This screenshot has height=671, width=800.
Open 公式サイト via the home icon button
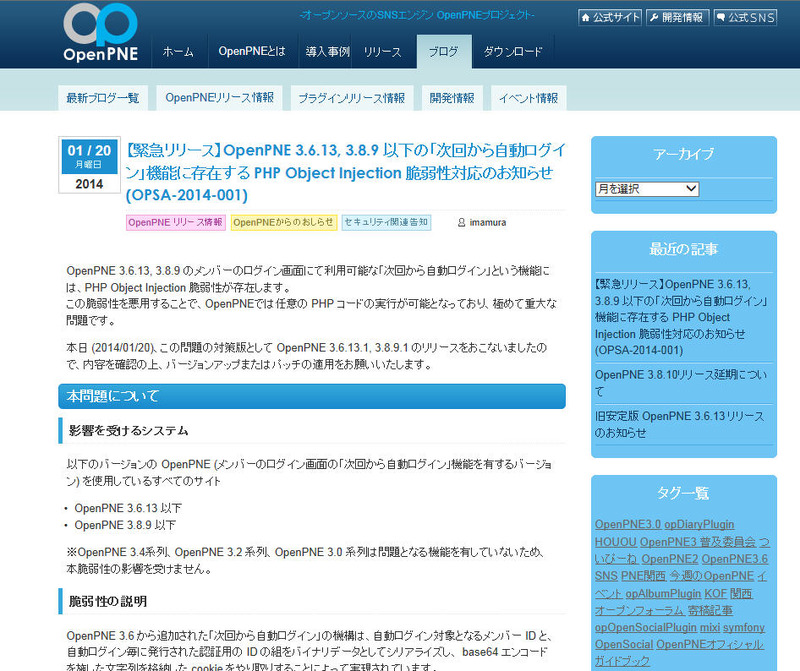[x=610, y=17]
